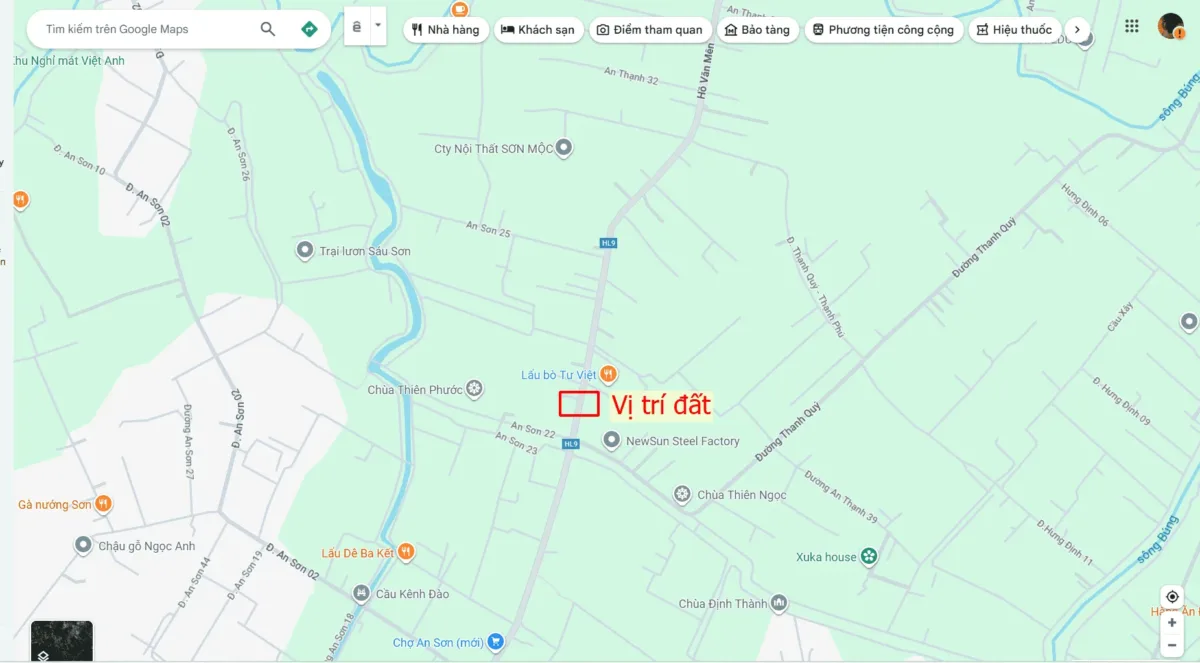
Task: Open the Google apps grid
Action: click(x=1132, y=27)
